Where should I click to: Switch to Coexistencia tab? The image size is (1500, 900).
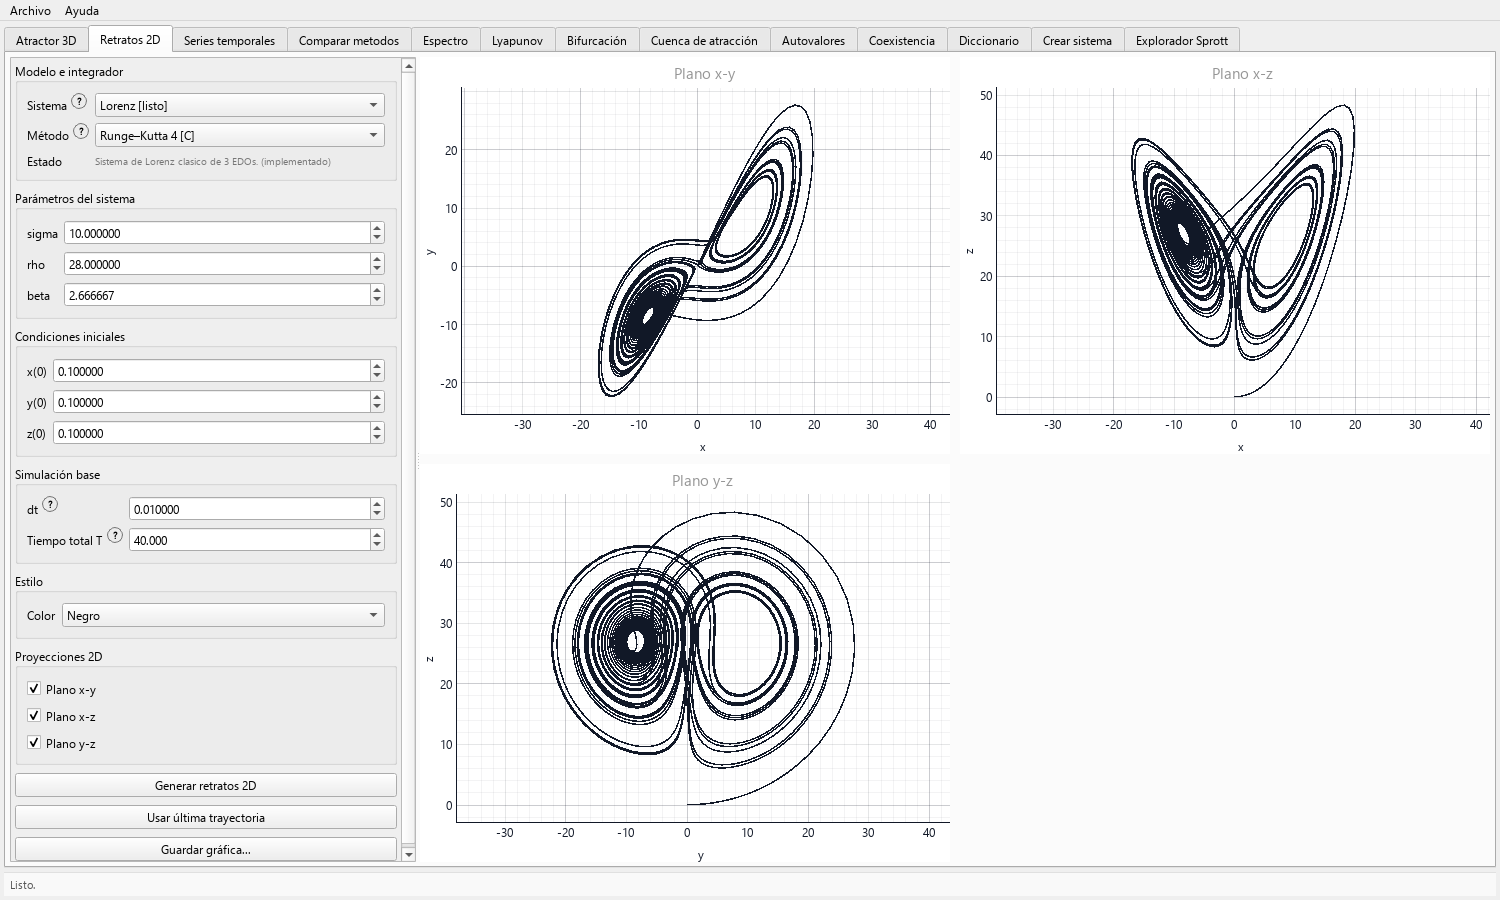[x=902, y=40]
